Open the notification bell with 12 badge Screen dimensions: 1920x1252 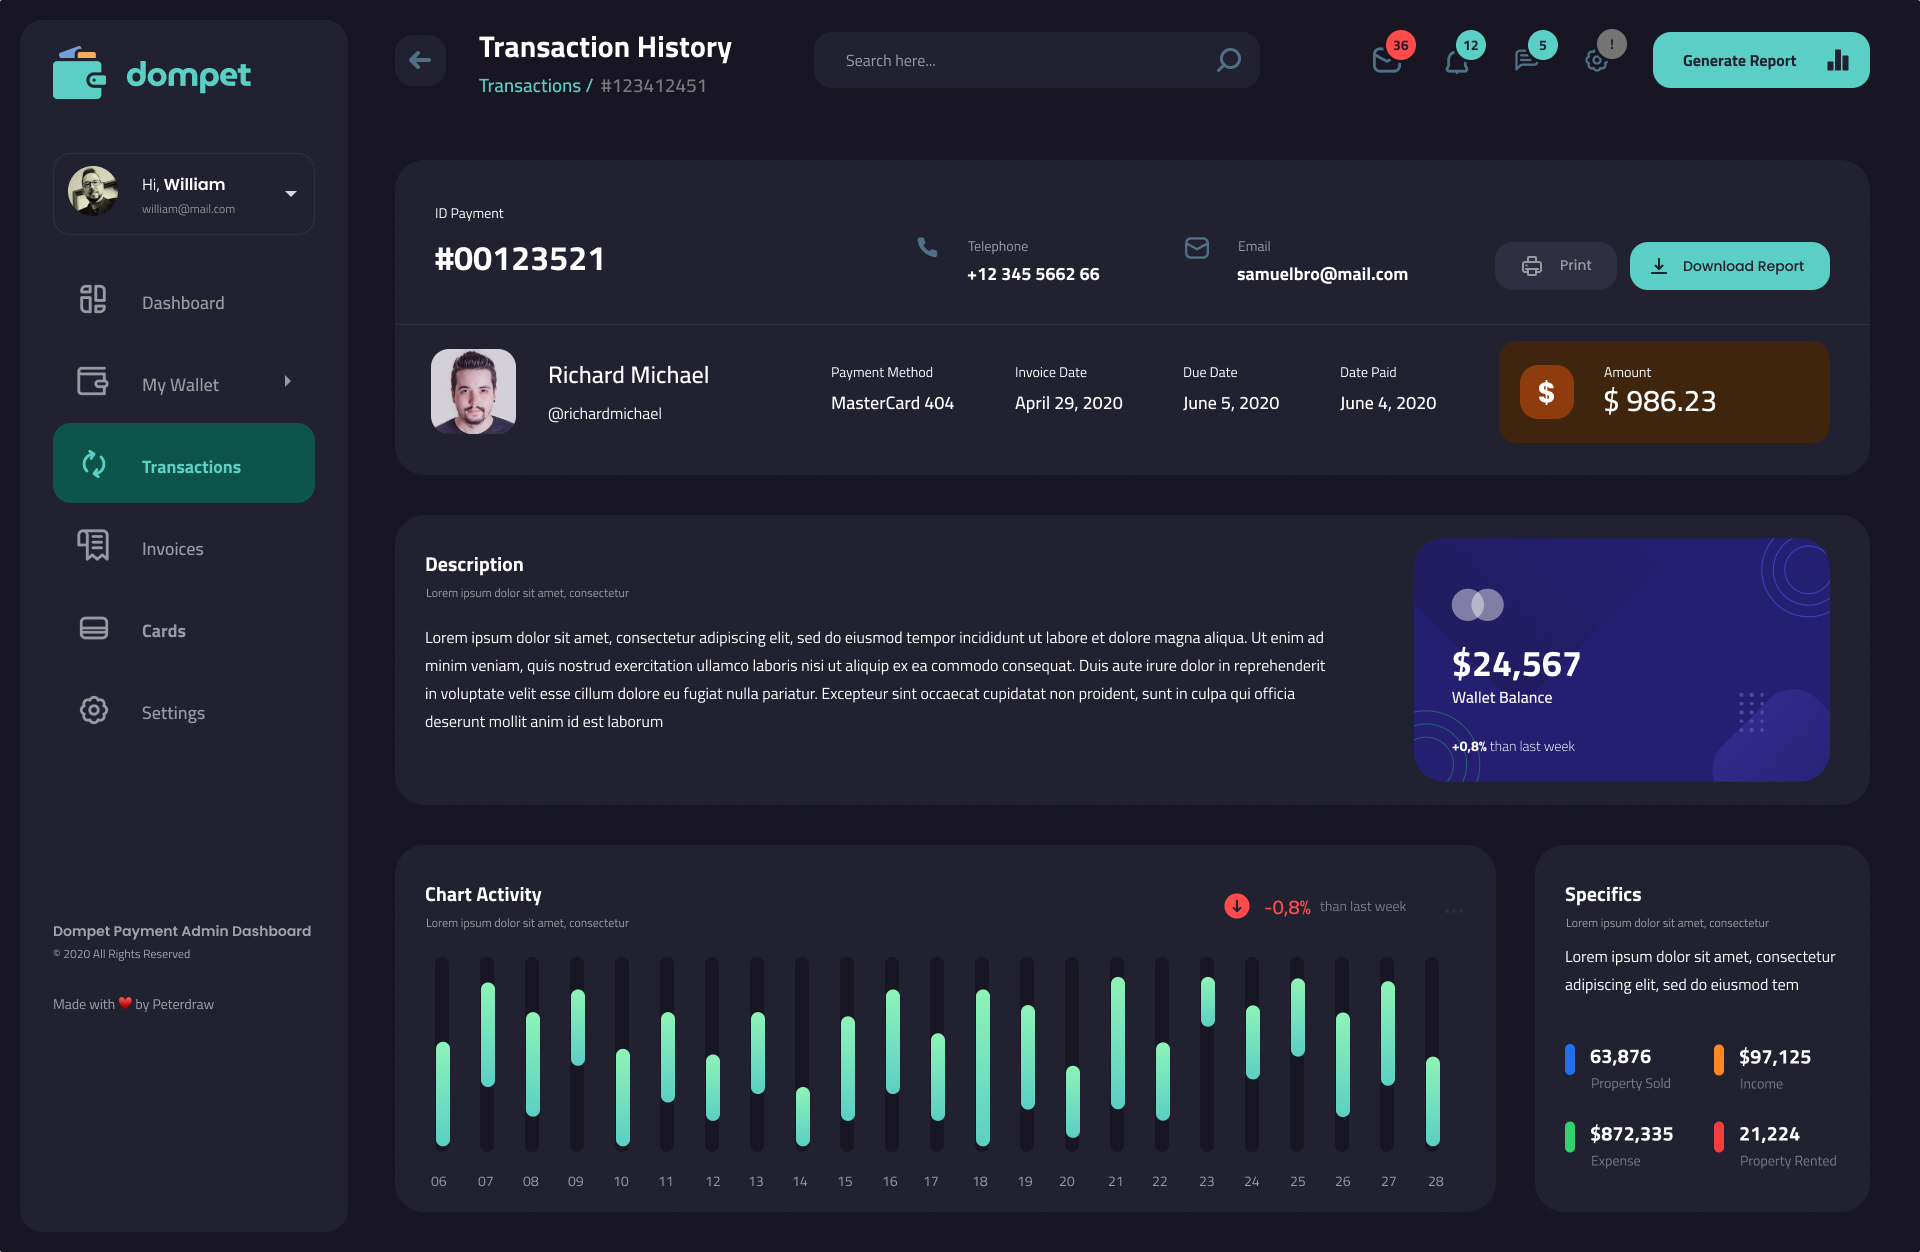click(x=1457, y=60)
